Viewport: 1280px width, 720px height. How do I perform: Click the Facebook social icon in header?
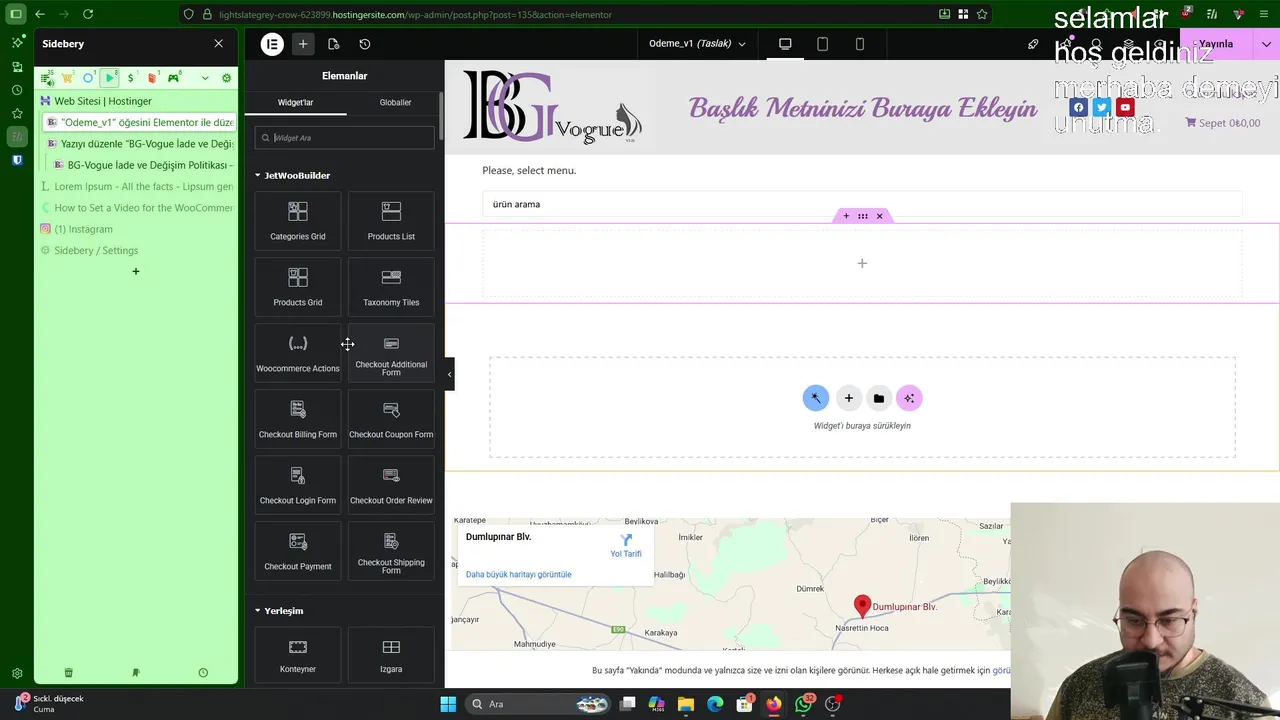click(1078, 108)
